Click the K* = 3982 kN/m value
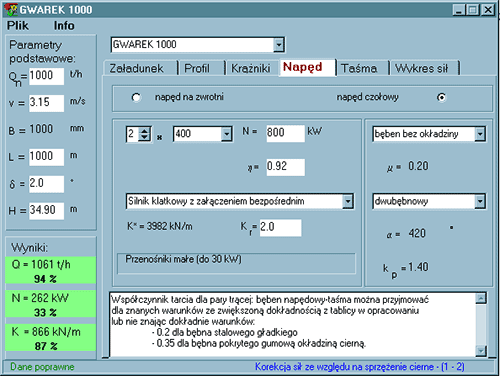Screen dimensions: 500x376 [x=160, y=226]
